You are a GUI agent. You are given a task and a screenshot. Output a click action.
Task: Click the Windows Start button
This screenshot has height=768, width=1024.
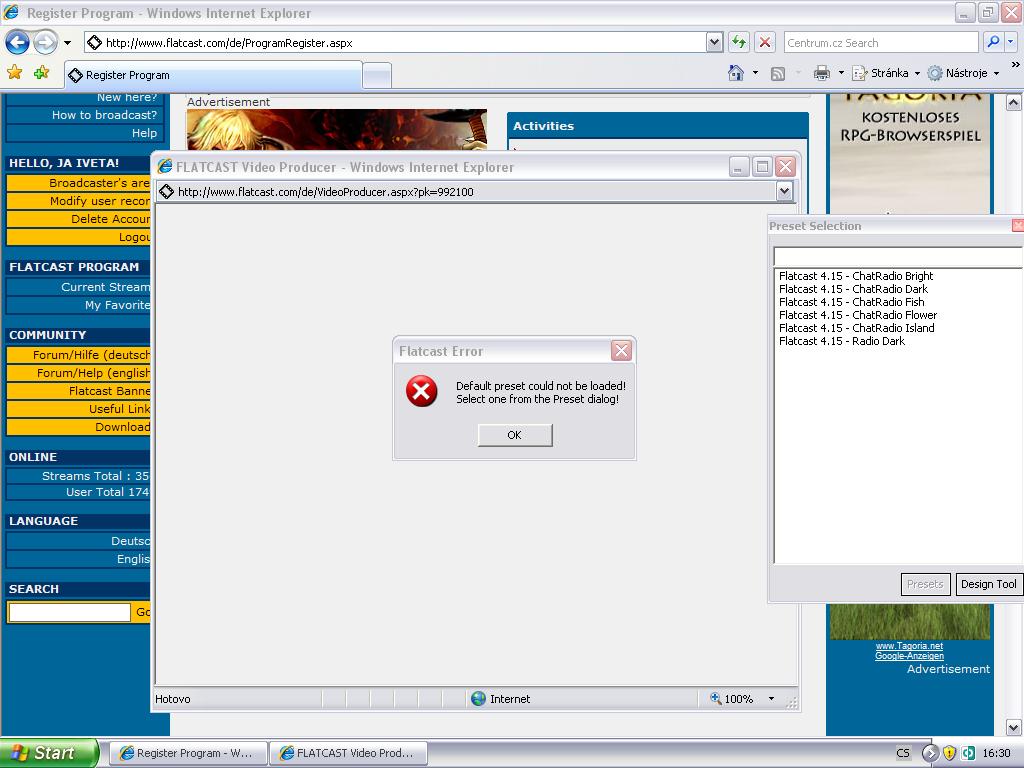49,753
